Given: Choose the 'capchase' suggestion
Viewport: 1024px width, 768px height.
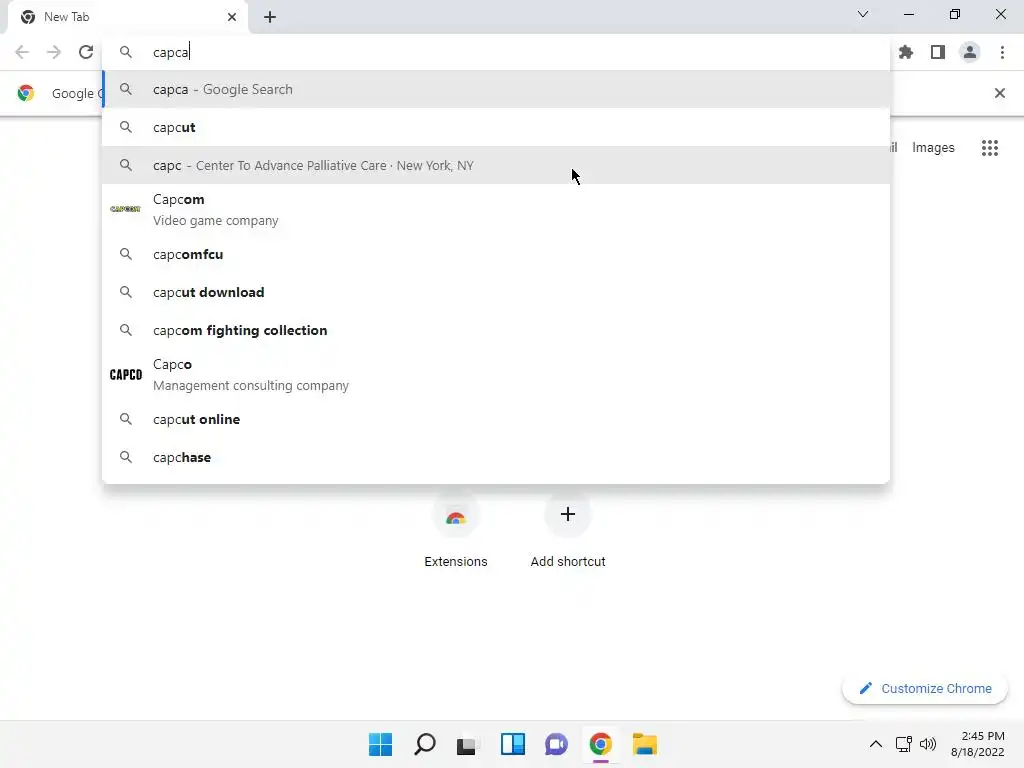Looking at the screenshot, I should click(496, 457).
